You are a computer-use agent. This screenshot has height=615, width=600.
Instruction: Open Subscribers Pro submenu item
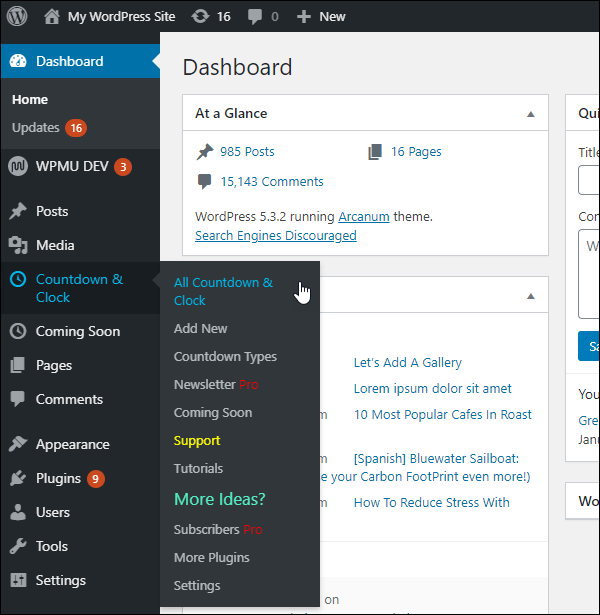[x=218, y=529]
